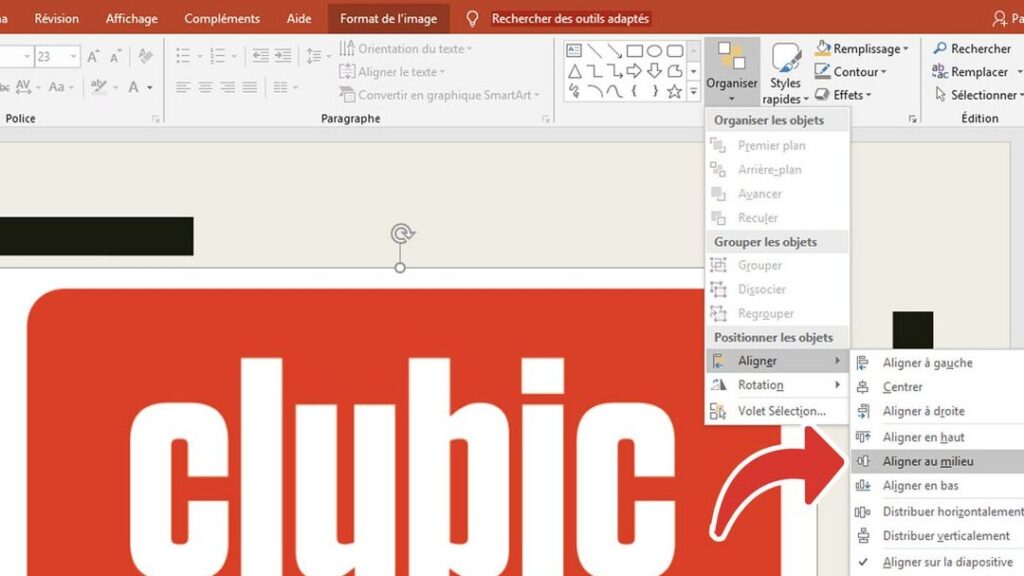Open drawing group dialog launcher

pos(912,119)
